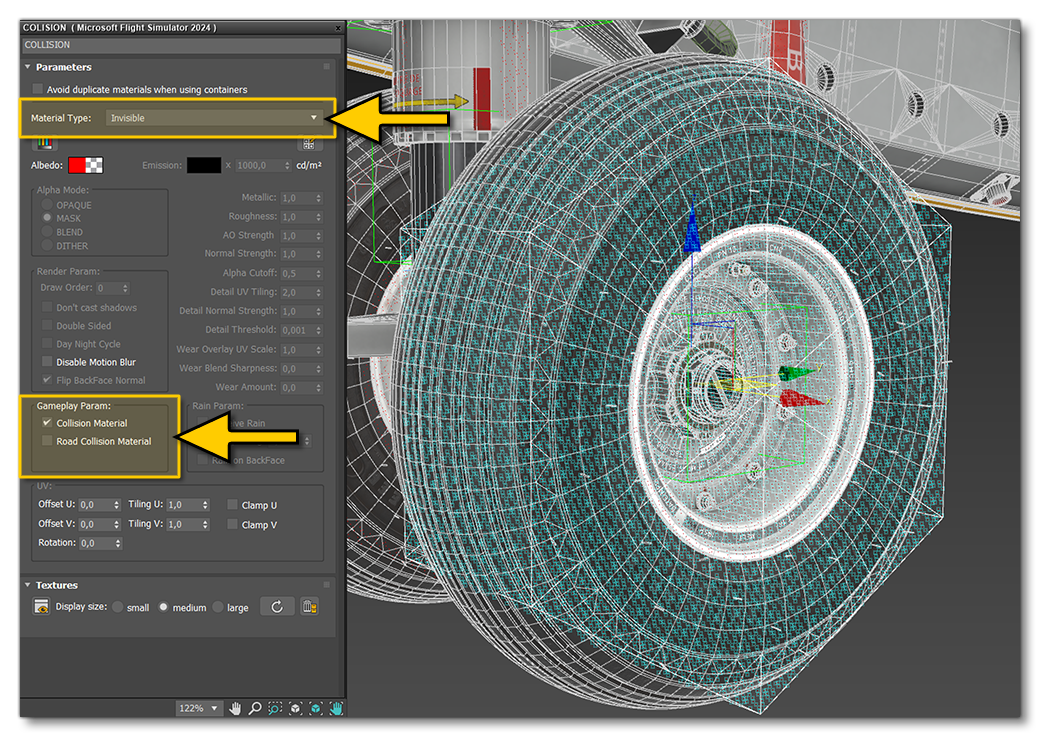Click the texture preview eye icon
Screen dimensions: 1040x737
(x=41, y=607)
